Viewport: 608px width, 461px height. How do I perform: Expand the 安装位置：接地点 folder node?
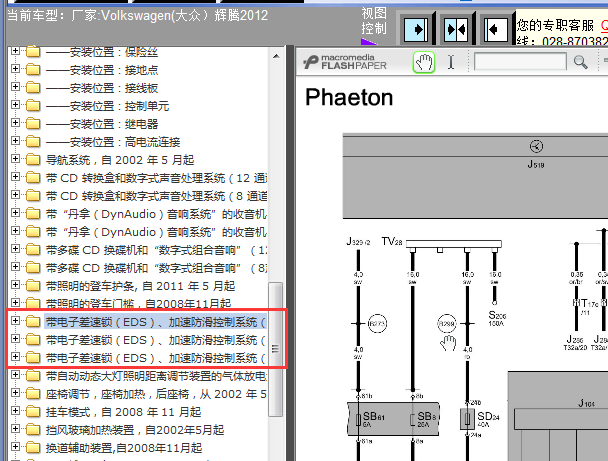pos(15,69)
